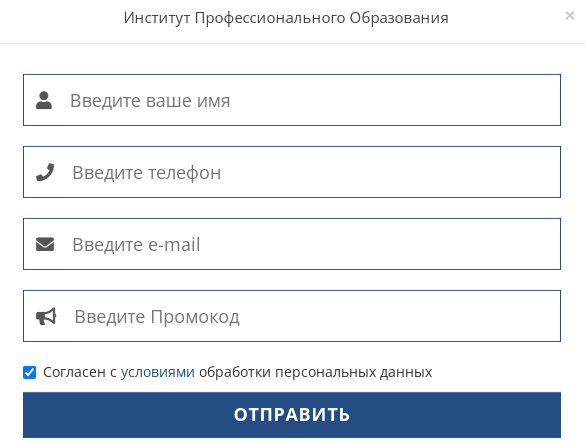Click 'обработки персональных данных' label text

pos(315,372)
